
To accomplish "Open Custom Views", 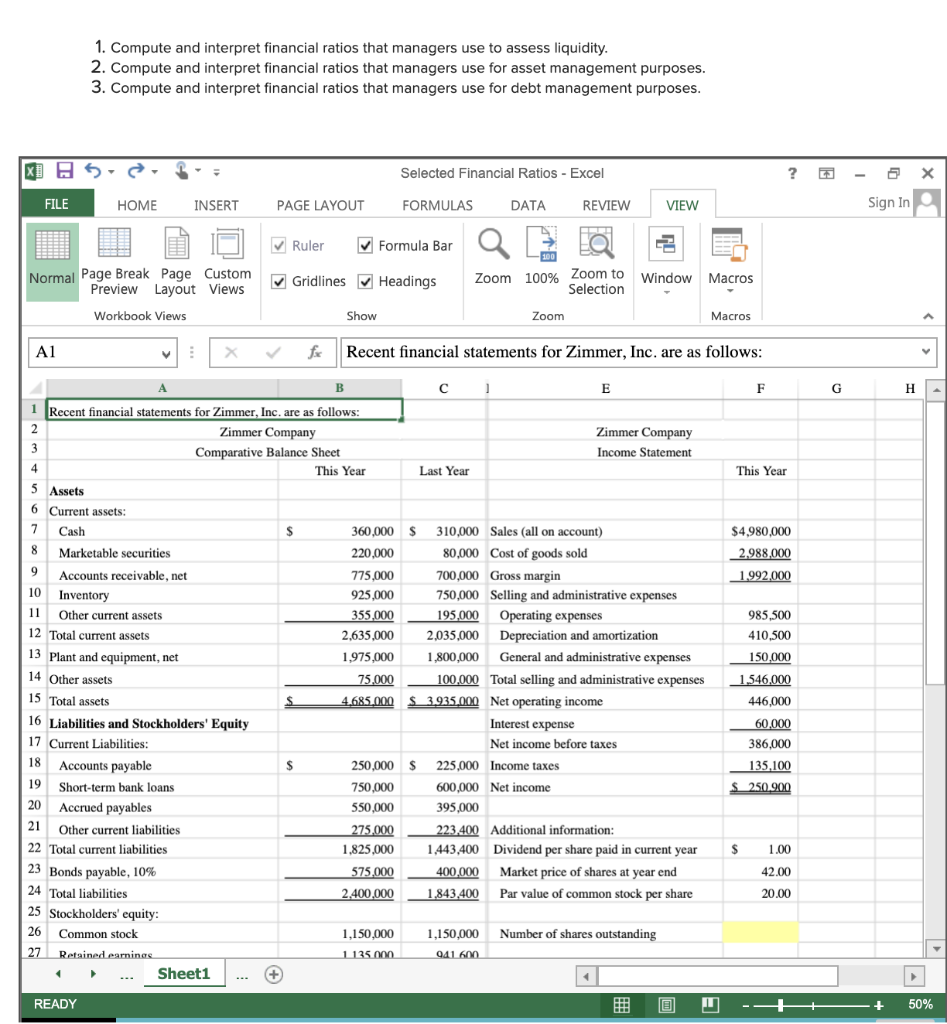I will click(x=227, y=261).
